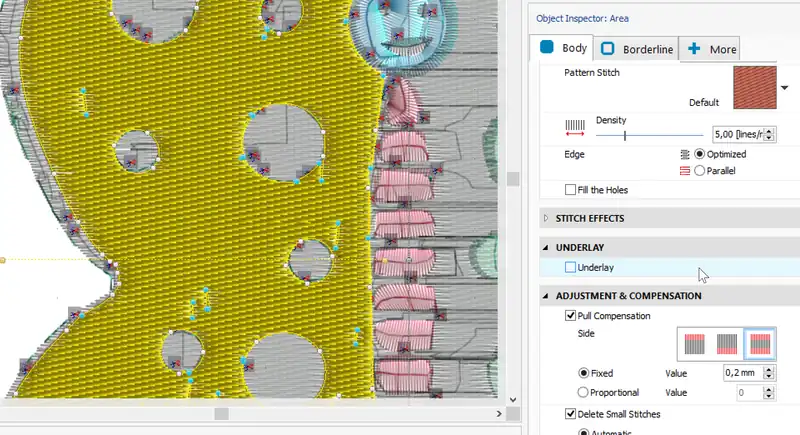Click the Parallel edge icon
800x435 pixels.
(x=684, y=171)
